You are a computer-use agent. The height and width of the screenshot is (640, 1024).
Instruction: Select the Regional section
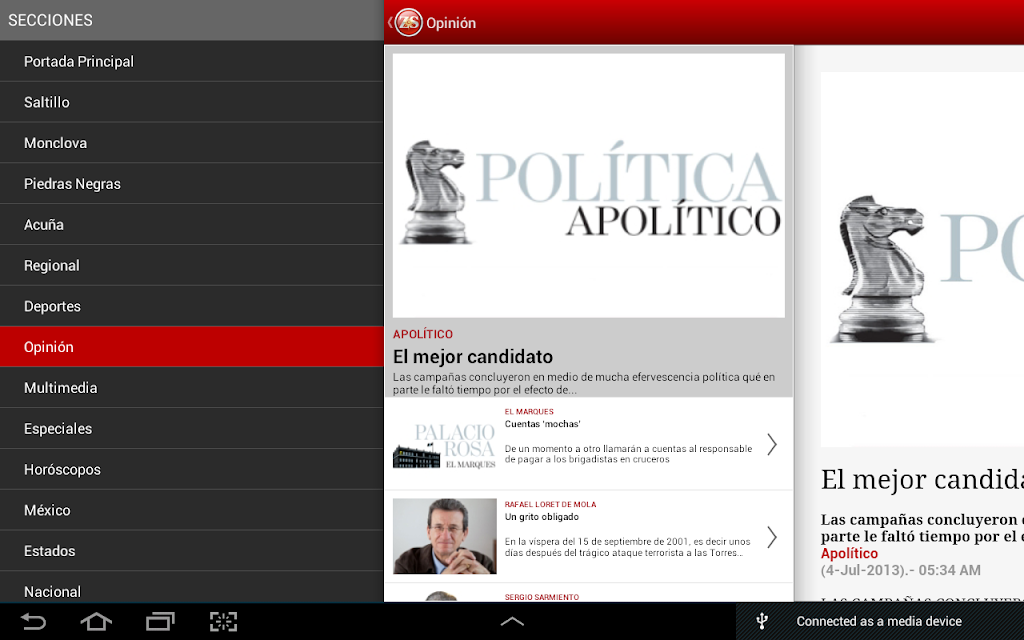[x=191, y=266]
